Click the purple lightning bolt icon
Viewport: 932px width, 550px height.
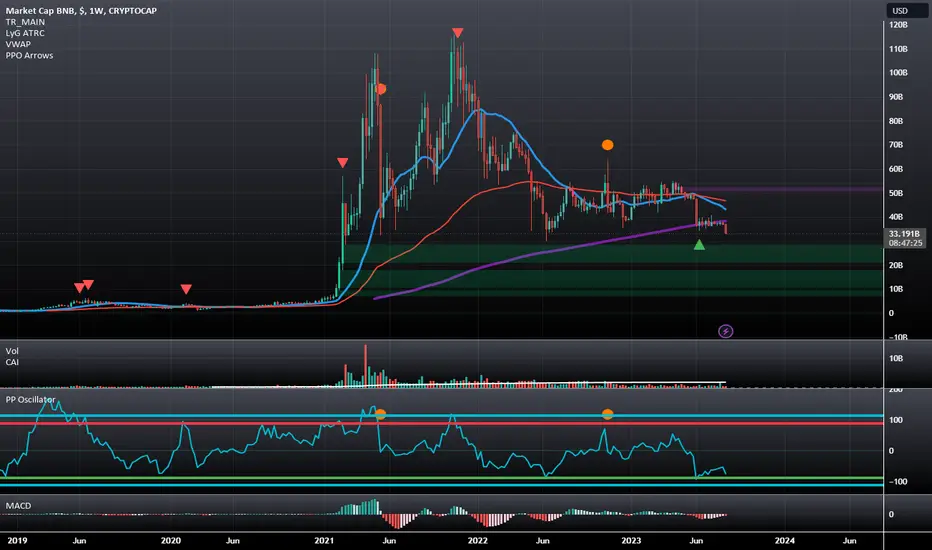point(725,331)
